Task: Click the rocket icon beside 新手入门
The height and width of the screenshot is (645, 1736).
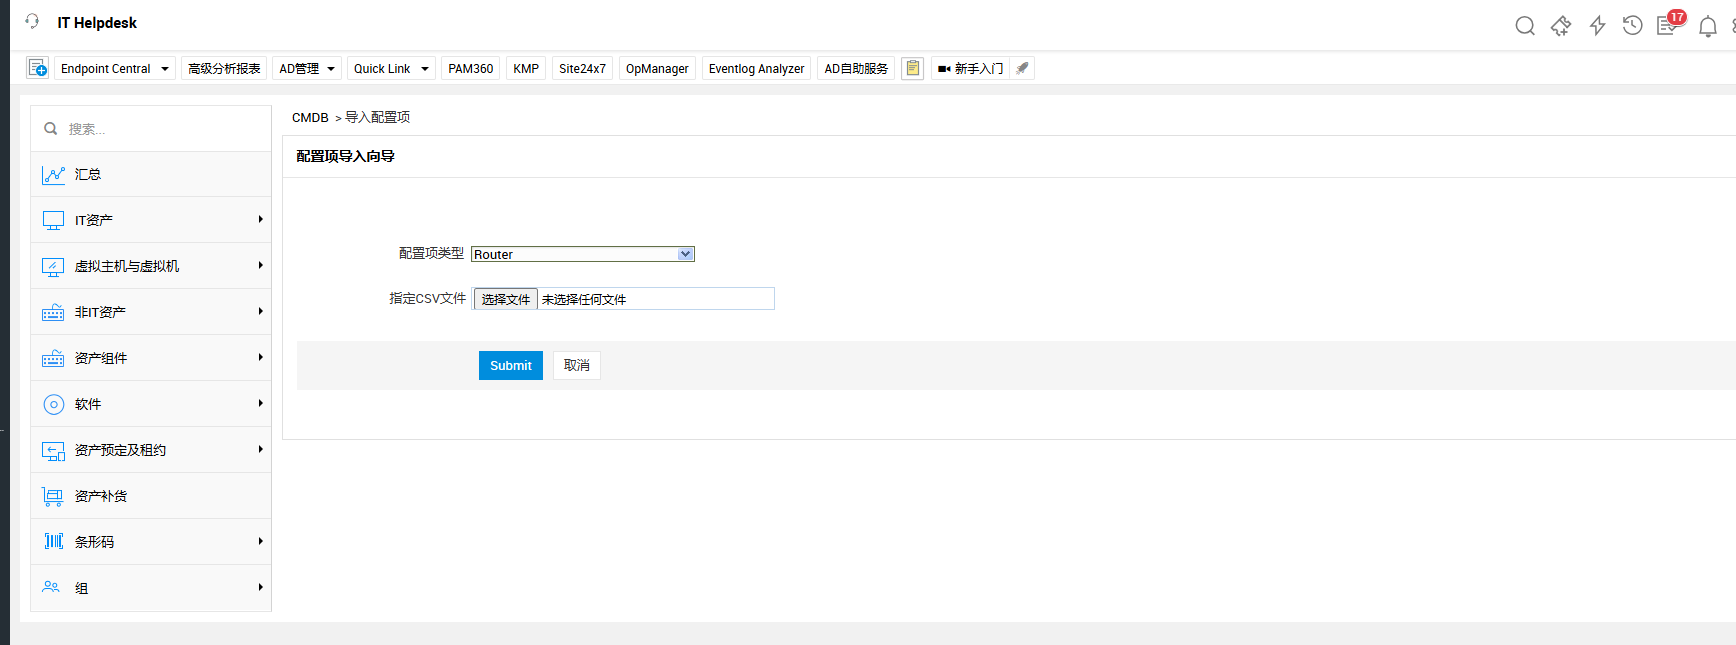Action: coord(1022,68)
